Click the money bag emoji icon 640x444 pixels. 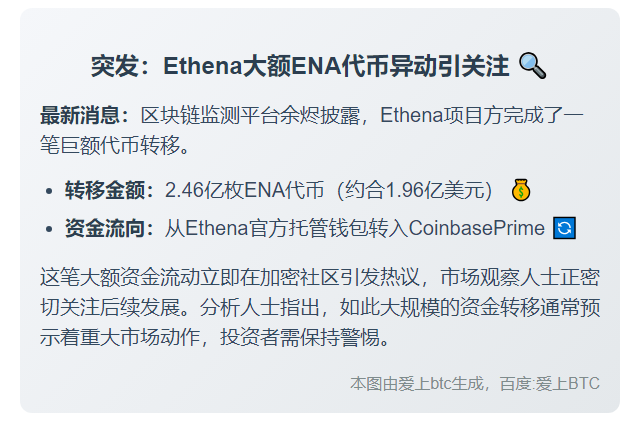pos(521,189)
